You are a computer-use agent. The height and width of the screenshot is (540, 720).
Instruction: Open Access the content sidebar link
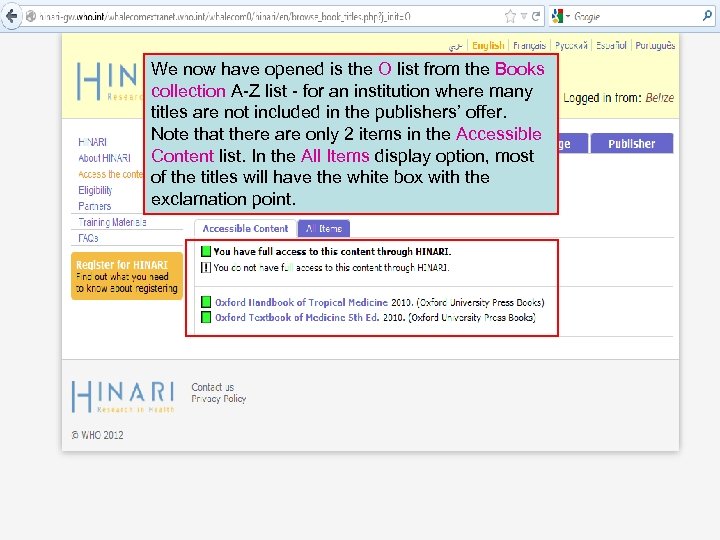pos(111,174)
